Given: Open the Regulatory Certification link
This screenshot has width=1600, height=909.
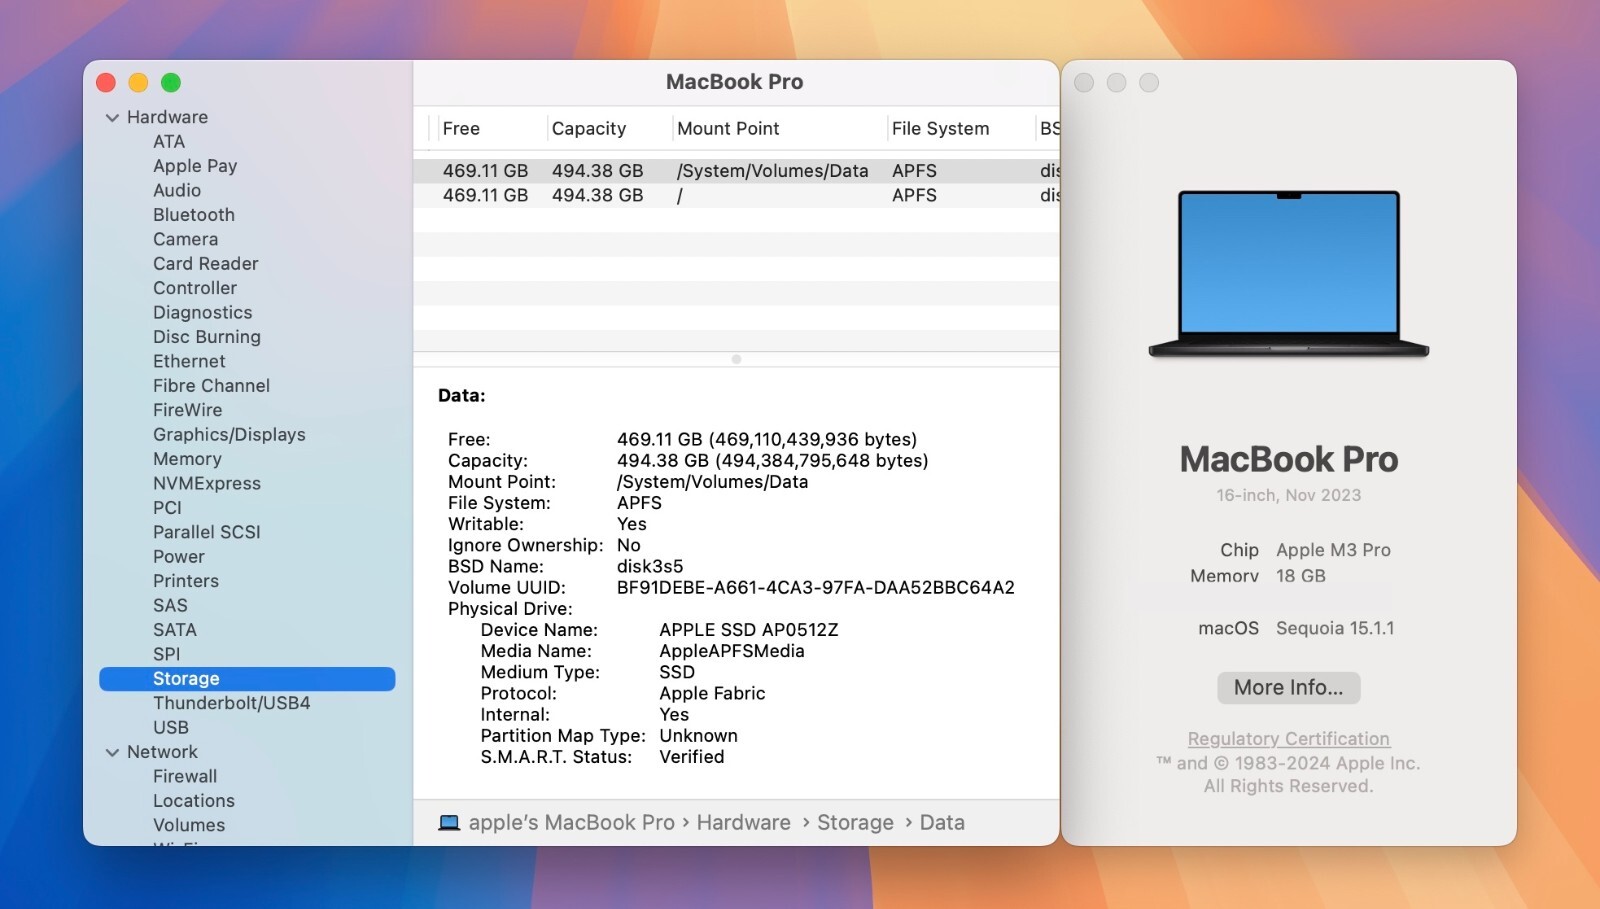Looking at the screenshot, I should (1288, 739).
